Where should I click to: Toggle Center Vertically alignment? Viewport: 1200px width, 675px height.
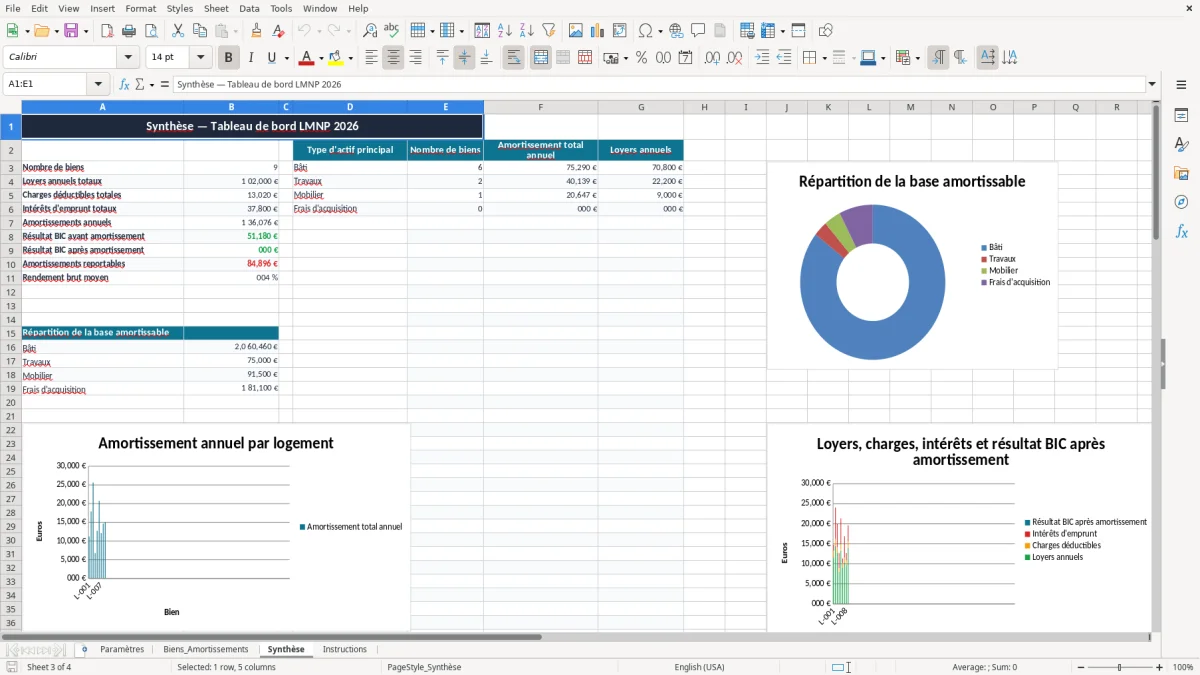pyautogui.click(x=464, y=58)
